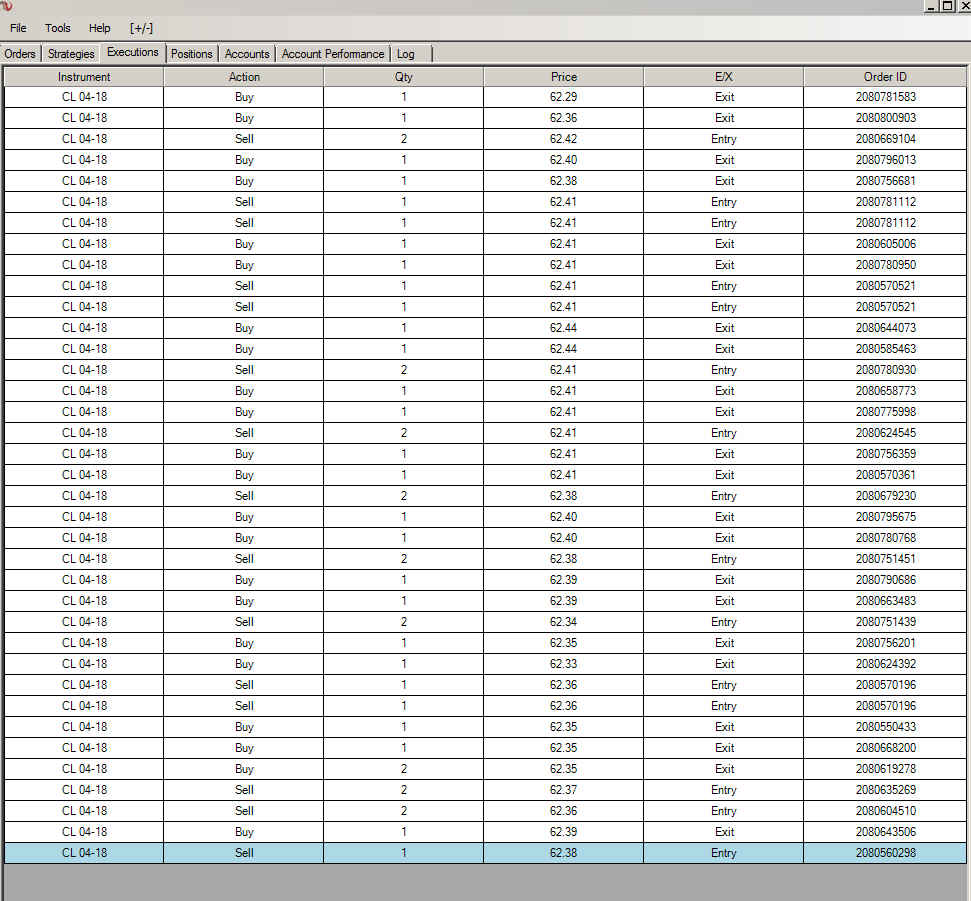Sort by the Order ID column header
Image resolution: width=971 pixels, height=901 pixels.
pyautogui.click(x=885, y=77)
